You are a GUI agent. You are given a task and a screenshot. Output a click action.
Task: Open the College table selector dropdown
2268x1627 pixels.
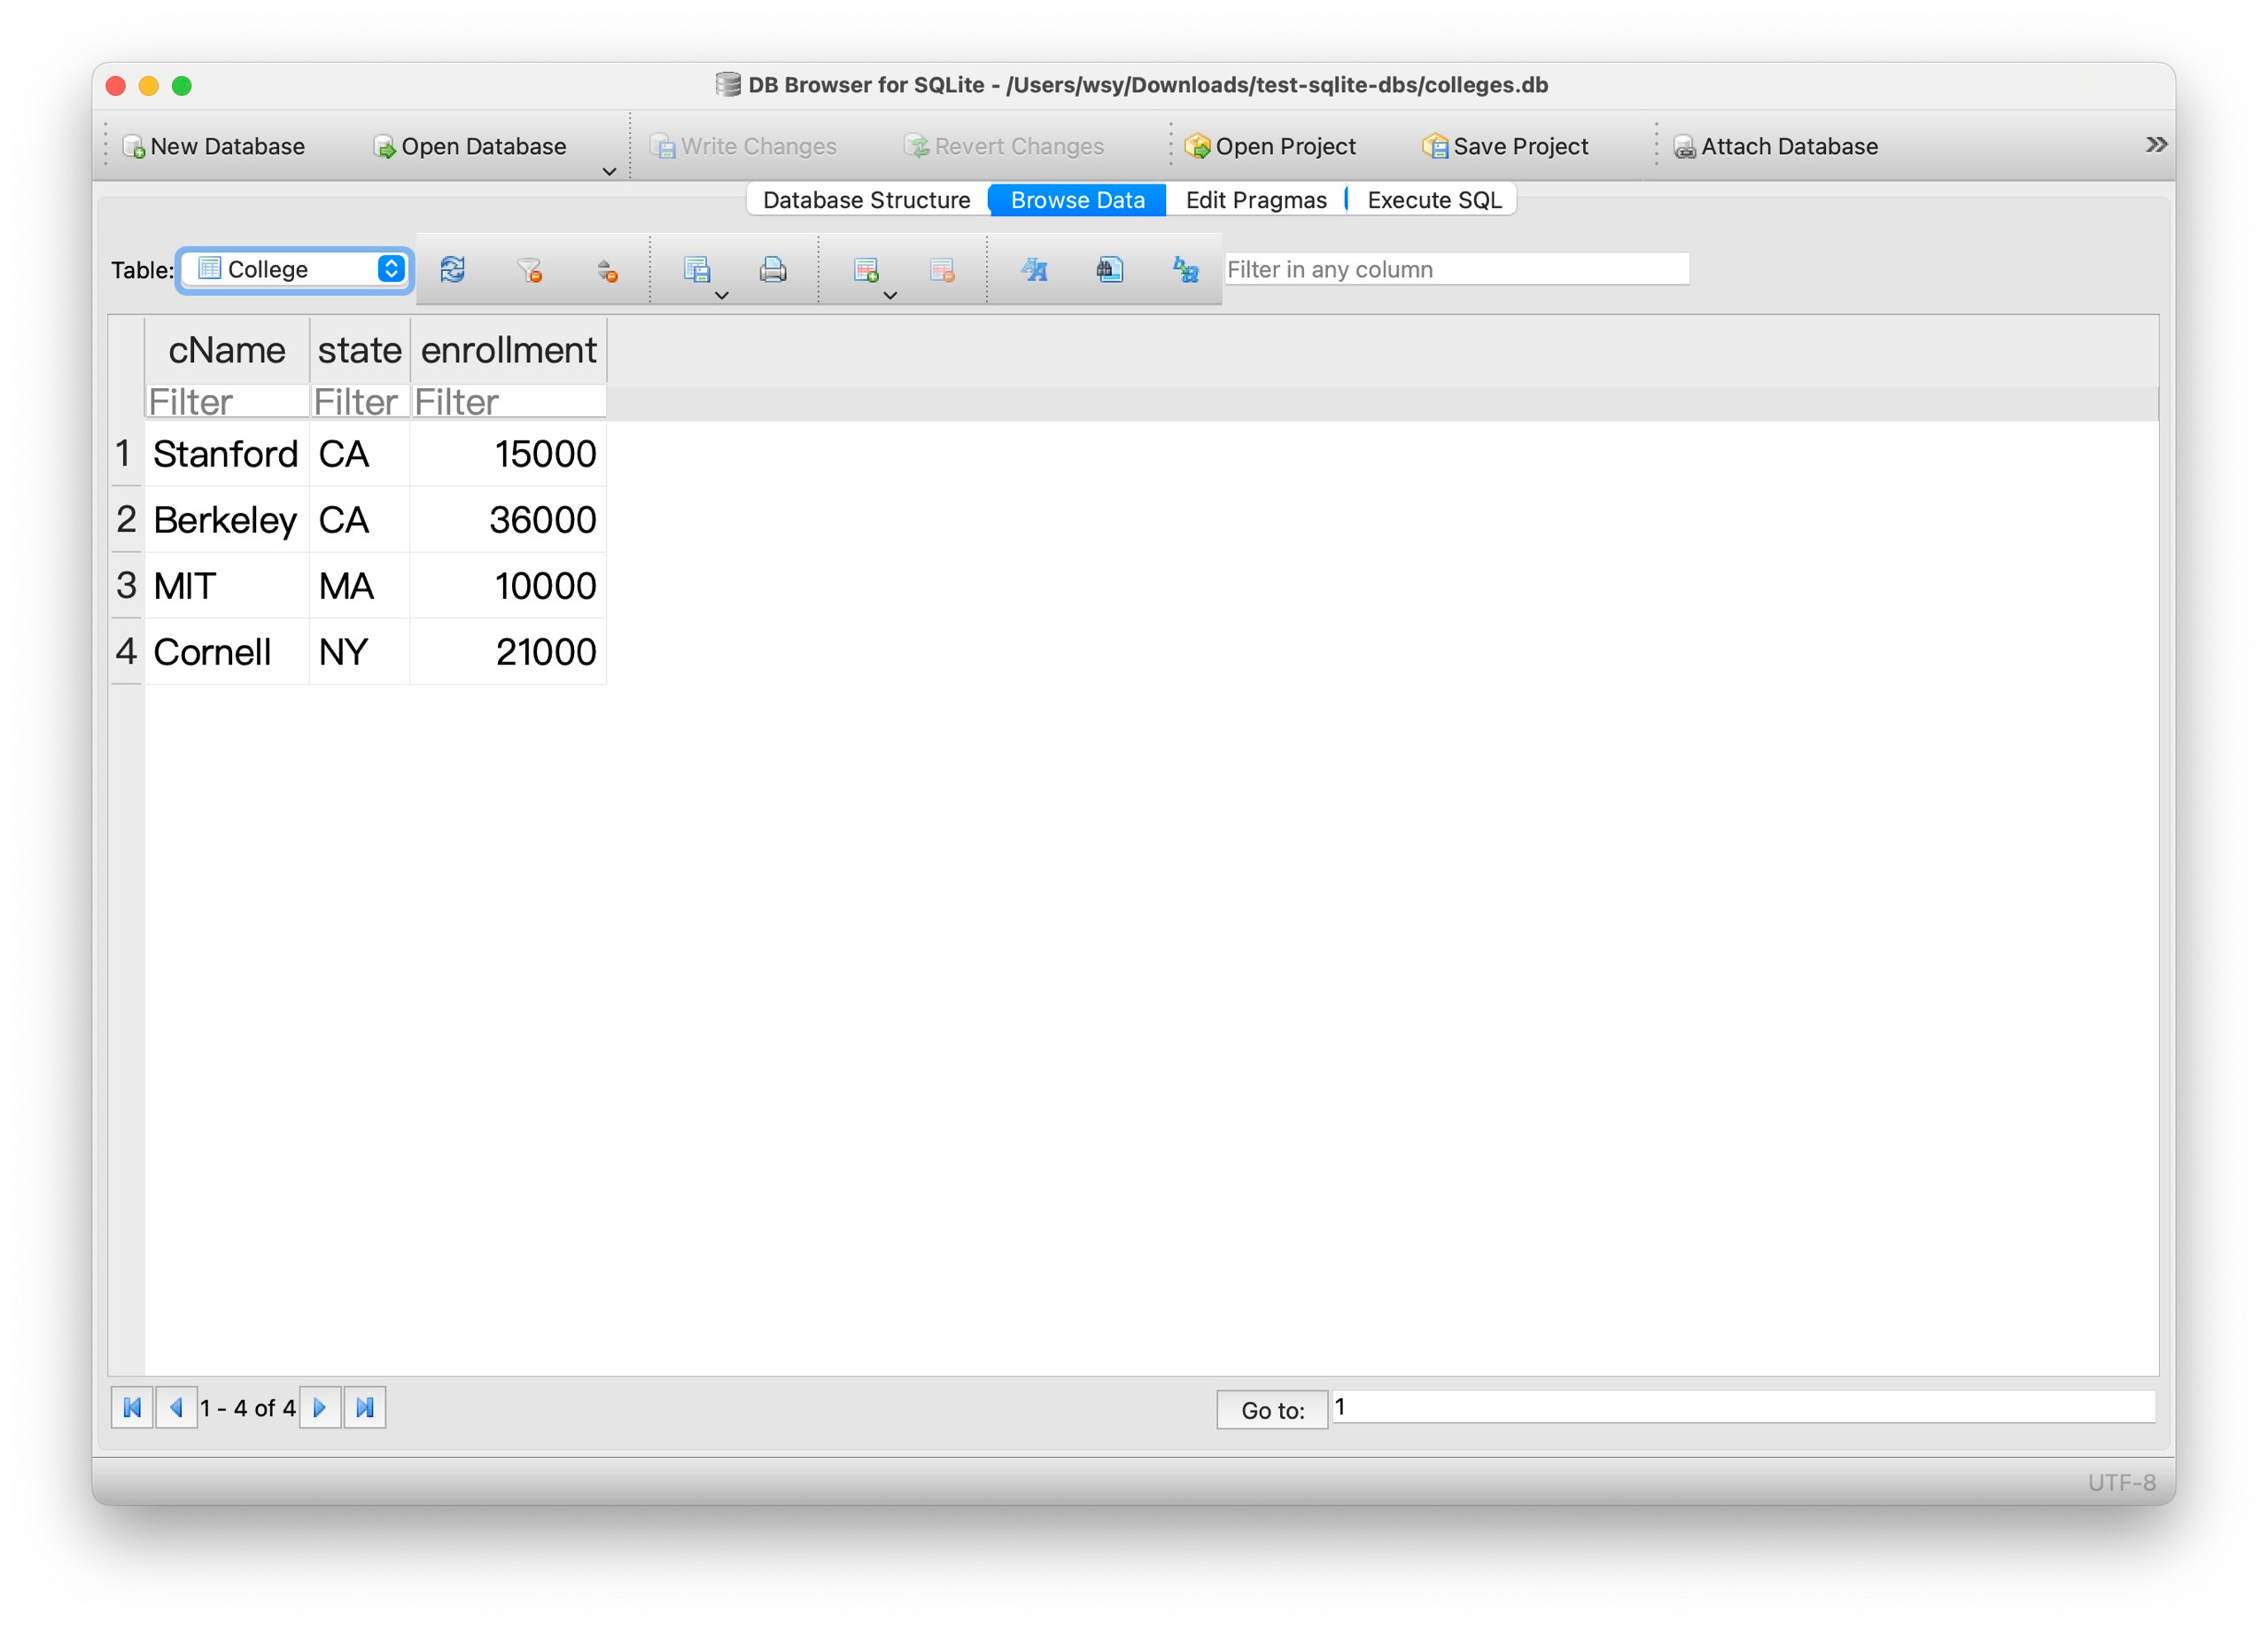[296, 269]
